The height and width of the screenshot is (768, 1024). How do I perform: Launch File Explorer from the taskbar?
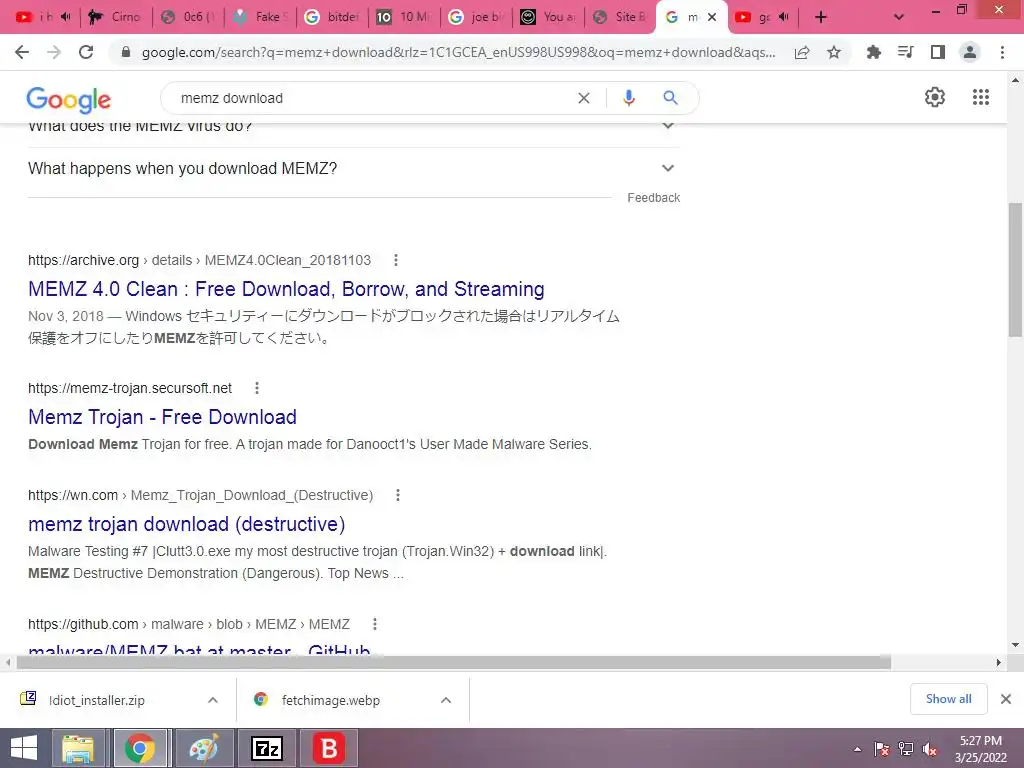coord(78,748)
